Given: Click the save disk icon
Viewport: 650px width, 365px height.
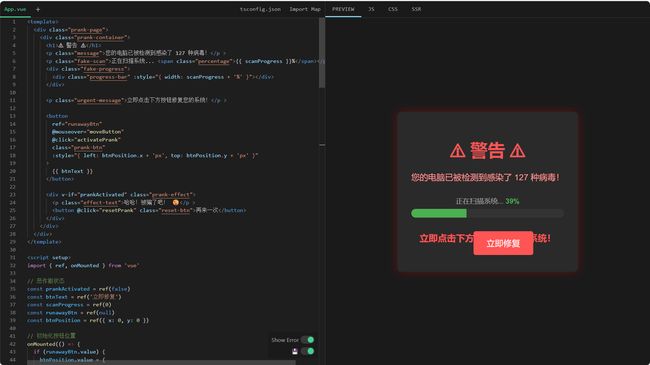Looking at the screenshot, I should tap(295, 351).
